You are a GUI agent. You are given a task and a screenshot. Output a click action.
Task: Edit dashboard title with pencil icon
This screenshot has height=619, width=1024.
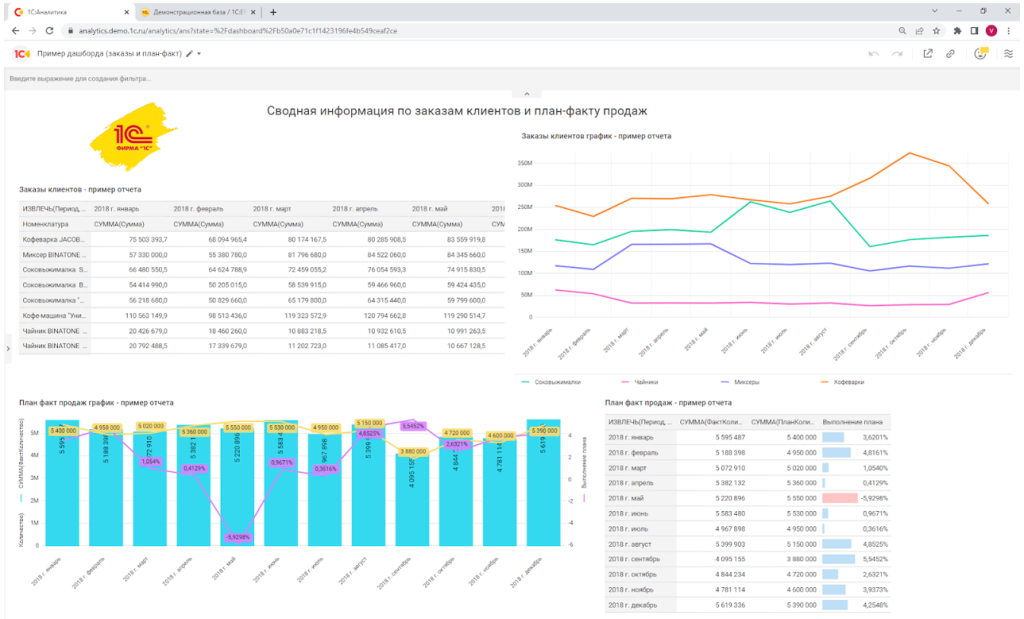coord(189,54)
